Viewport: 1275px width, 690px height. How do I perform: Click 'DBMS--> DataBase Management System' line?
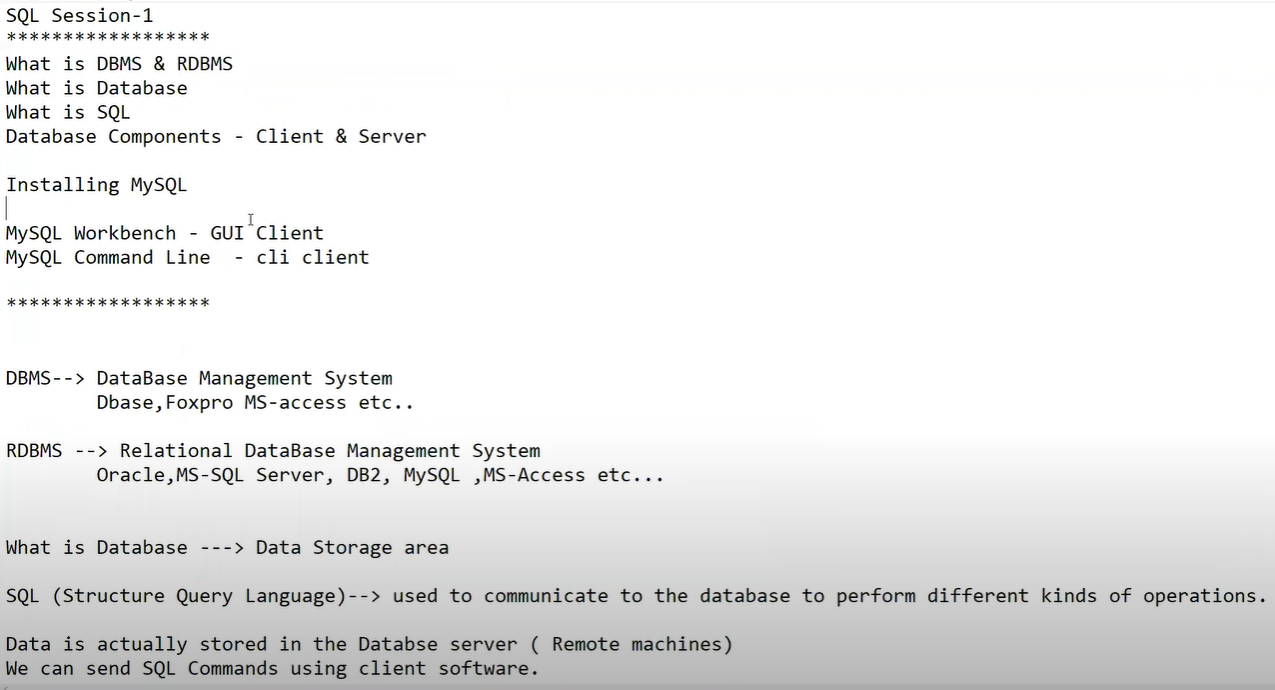199,378
